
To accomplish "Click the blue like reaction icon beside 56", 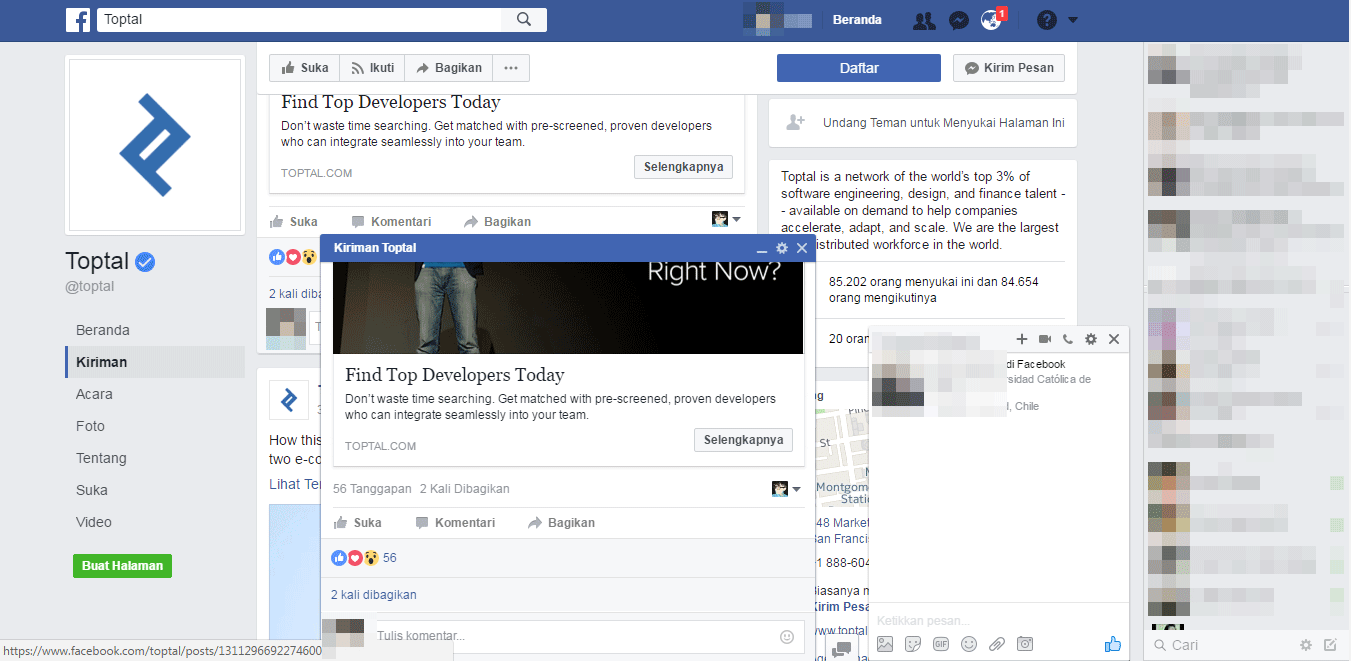I will [338, 558].
